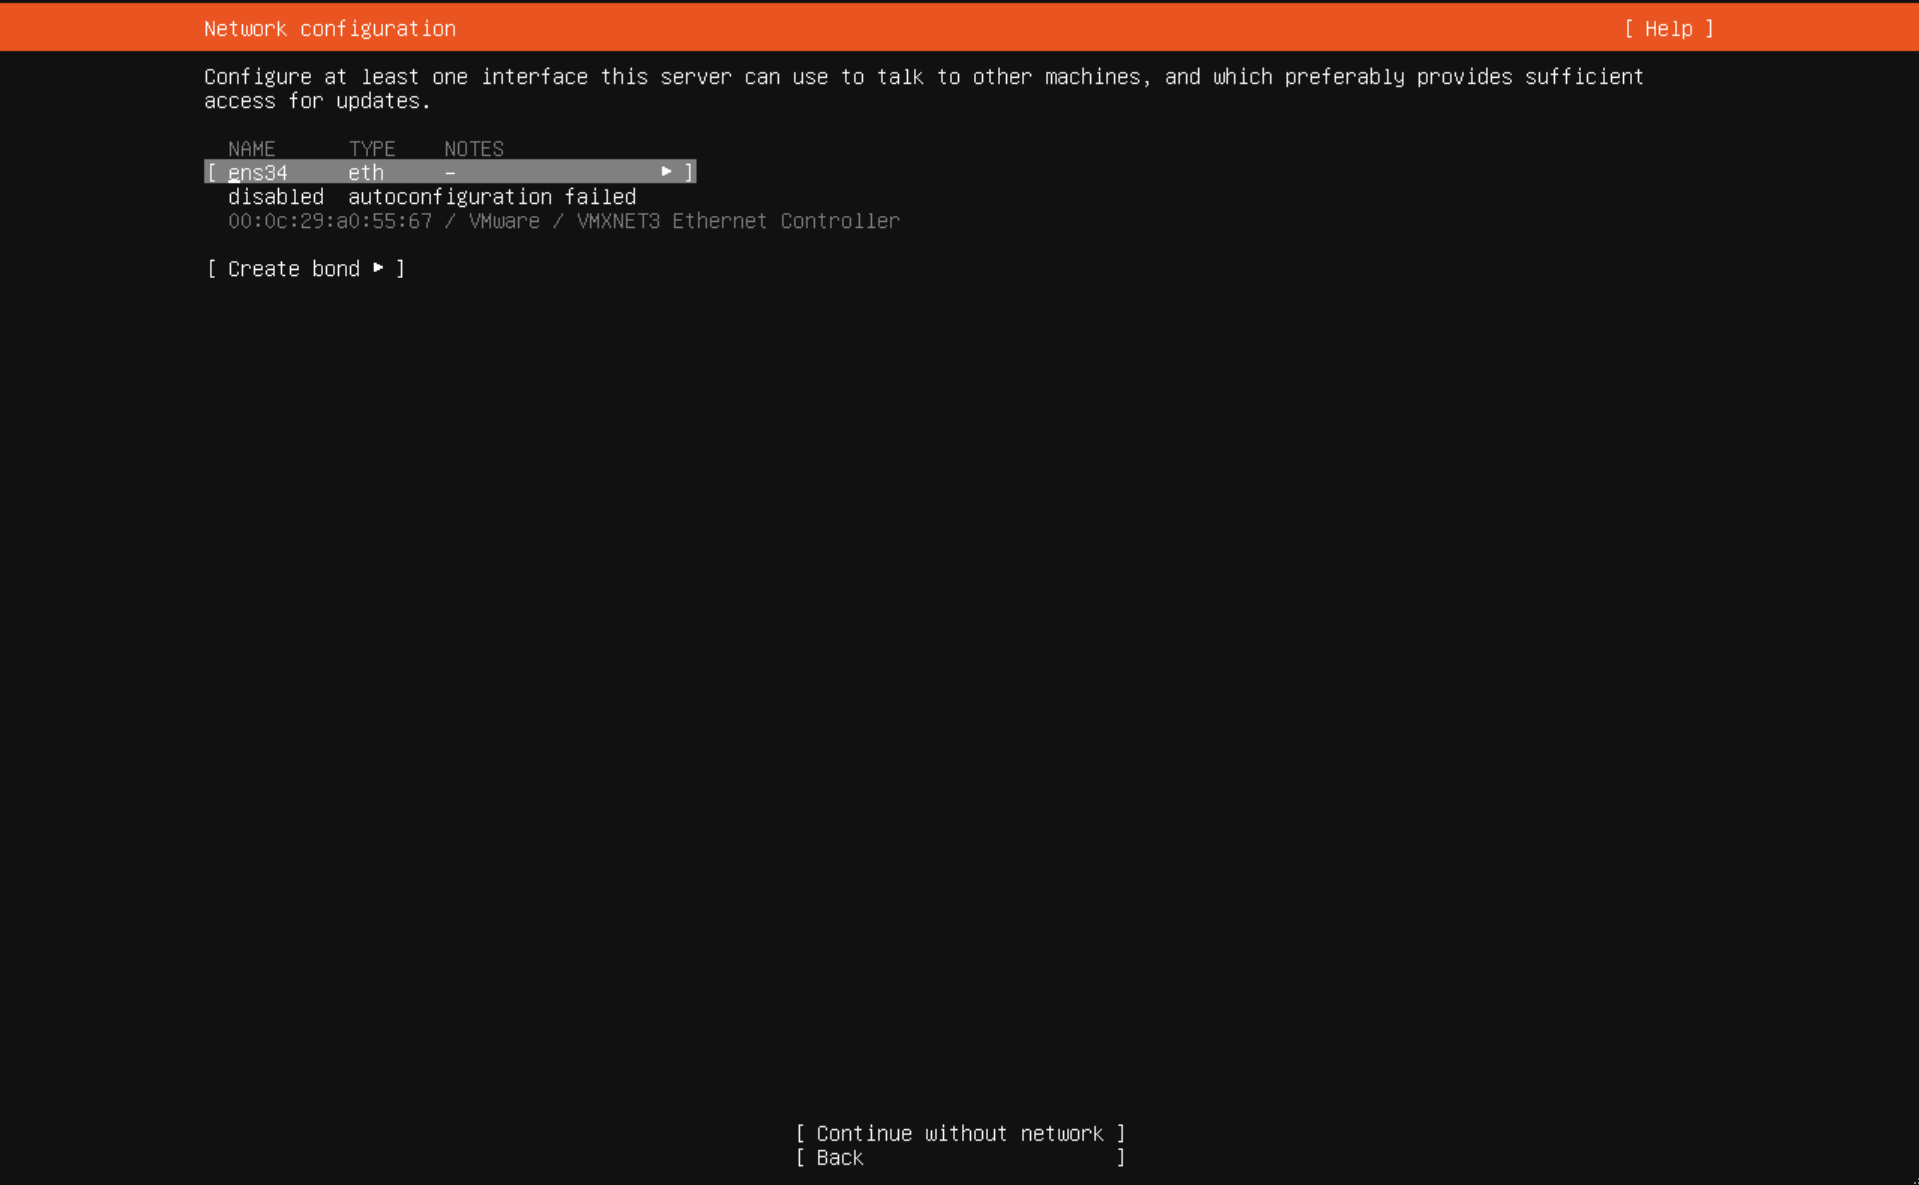Select the ens34 interface name
The image size is (1919, 1185).
(258, 173)
